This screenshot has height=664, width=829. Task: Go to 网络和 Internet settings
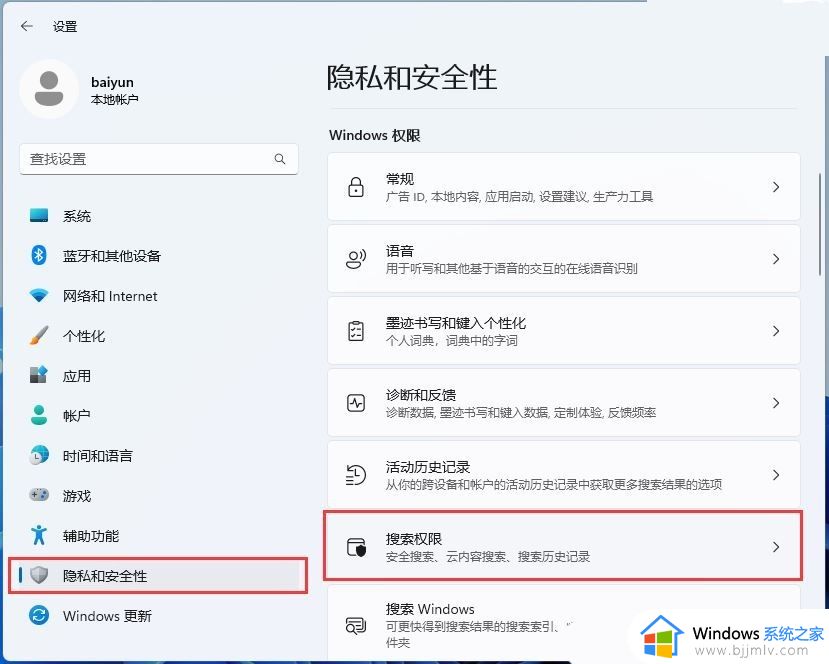pyautogui.click(x=159, y=296)
